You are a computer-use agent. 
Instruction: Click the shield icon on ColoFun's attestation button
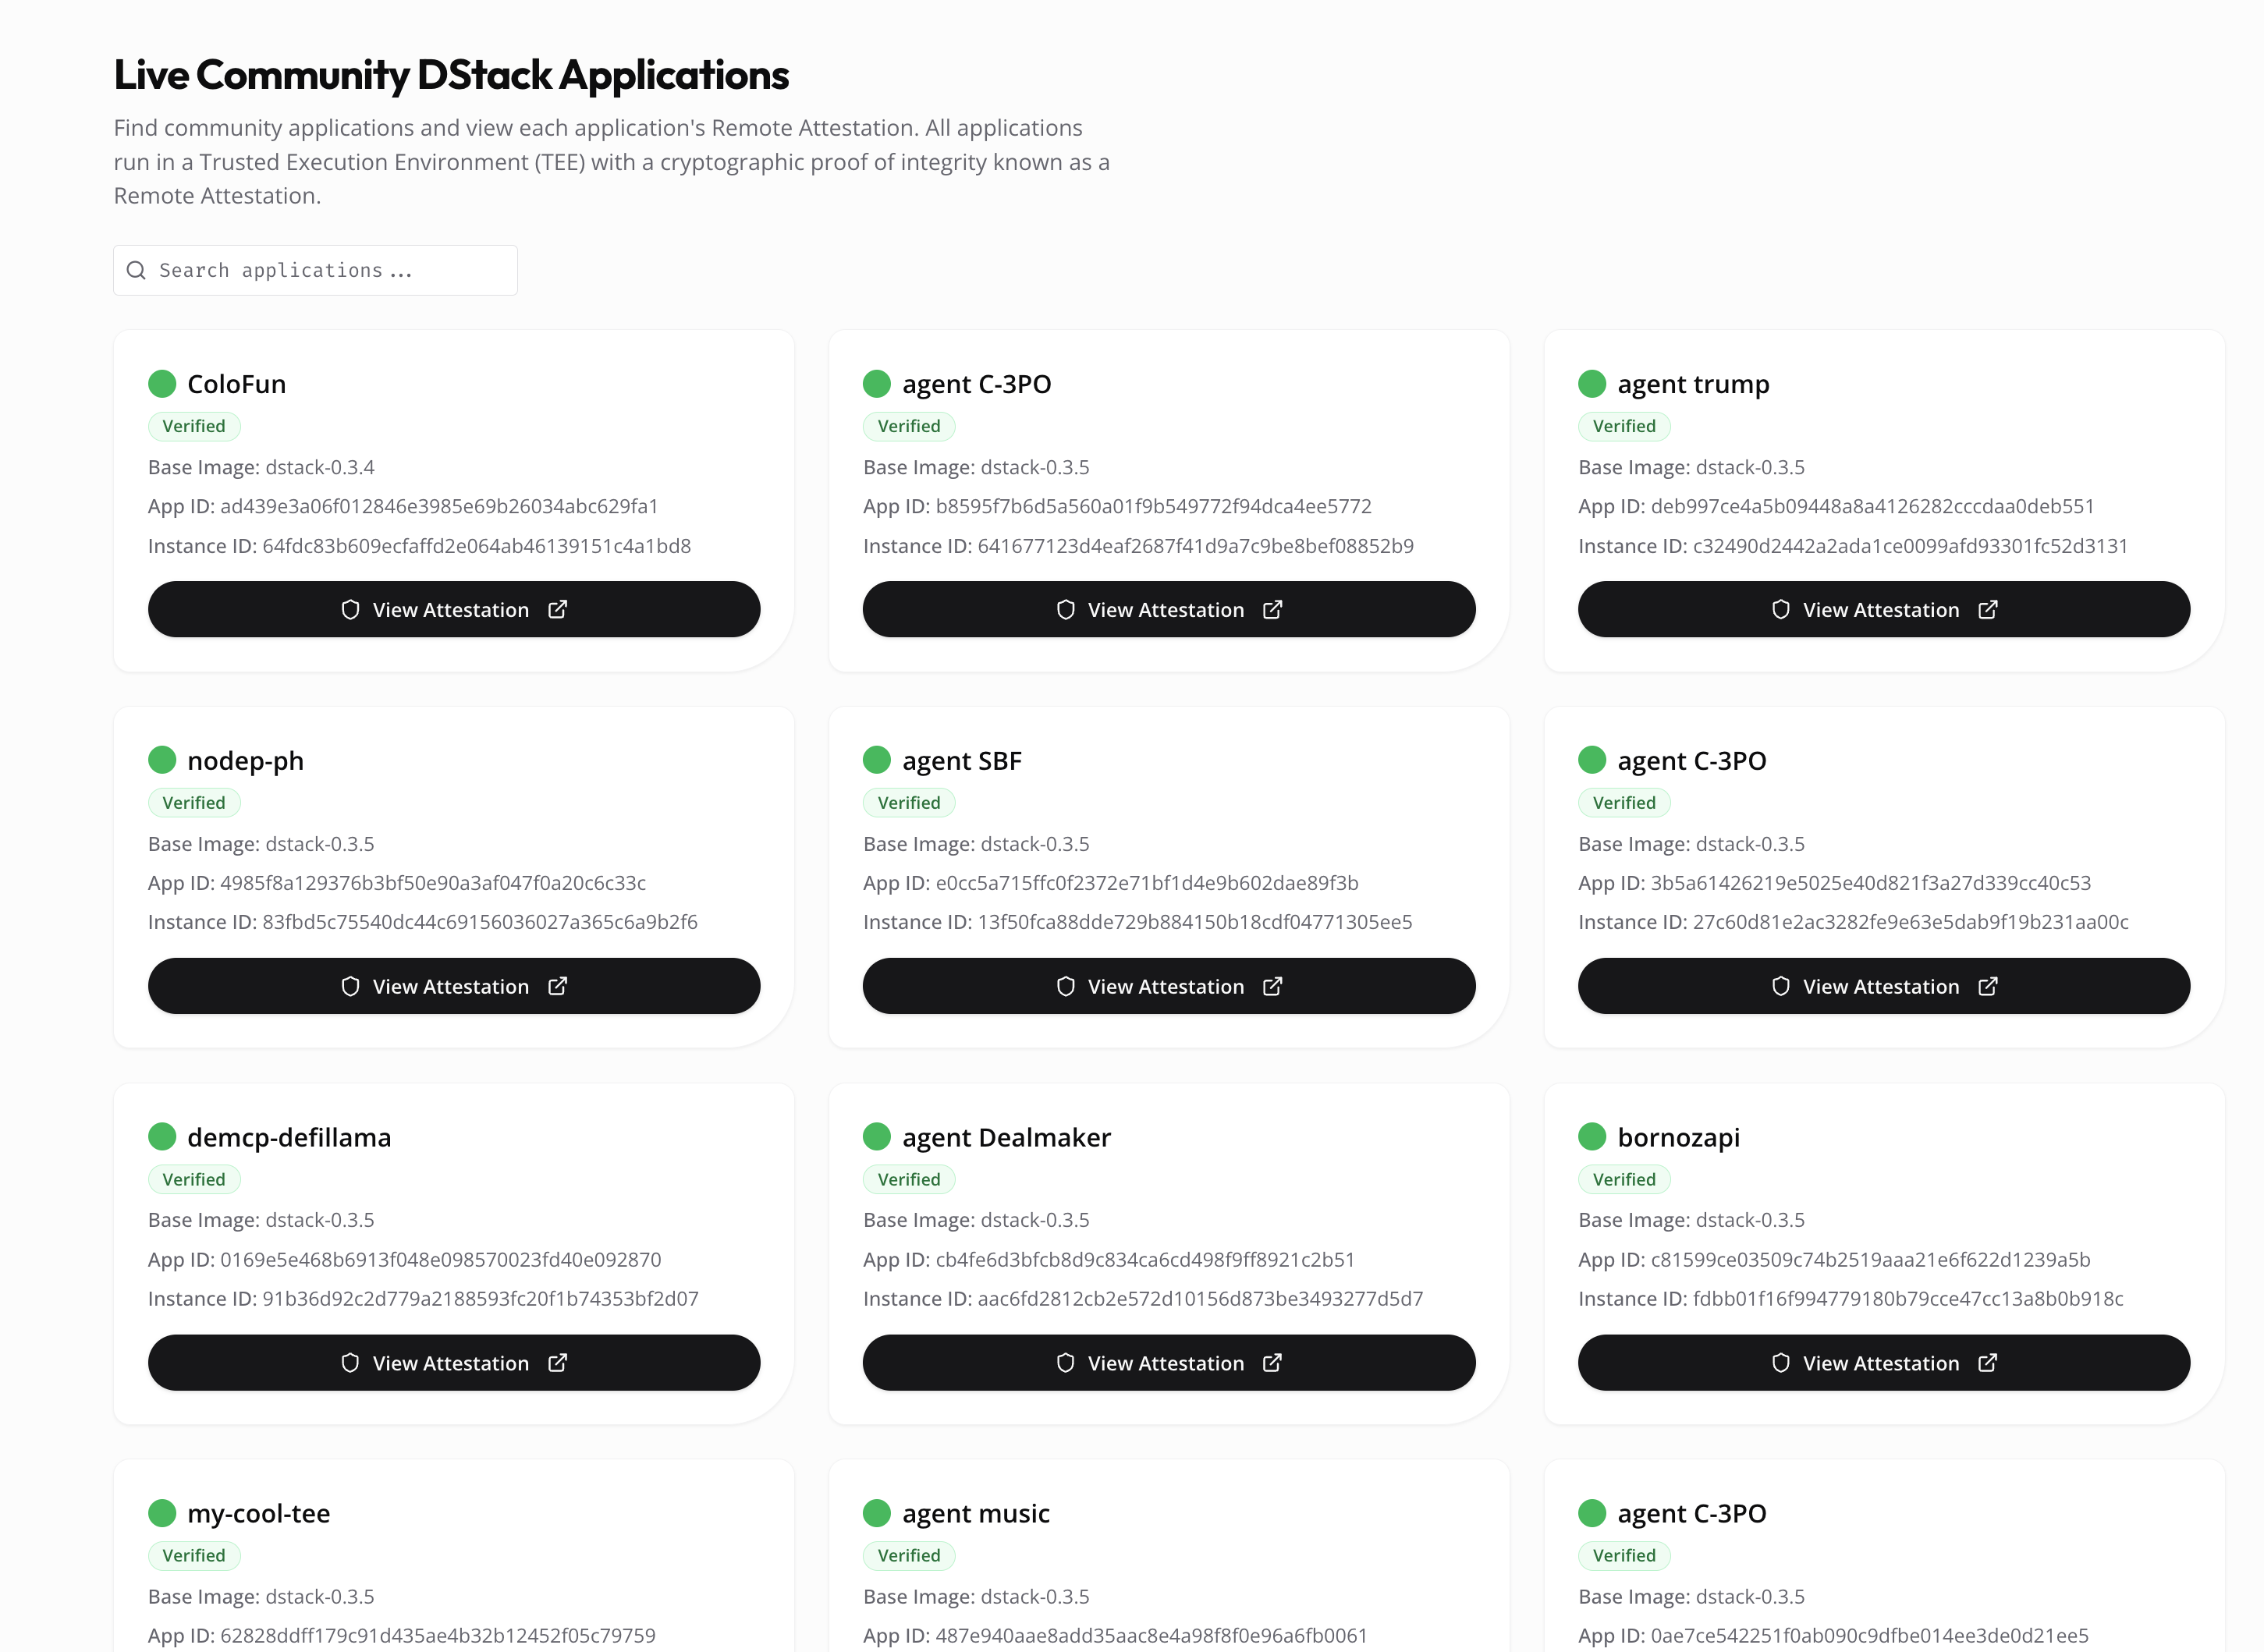350,610
